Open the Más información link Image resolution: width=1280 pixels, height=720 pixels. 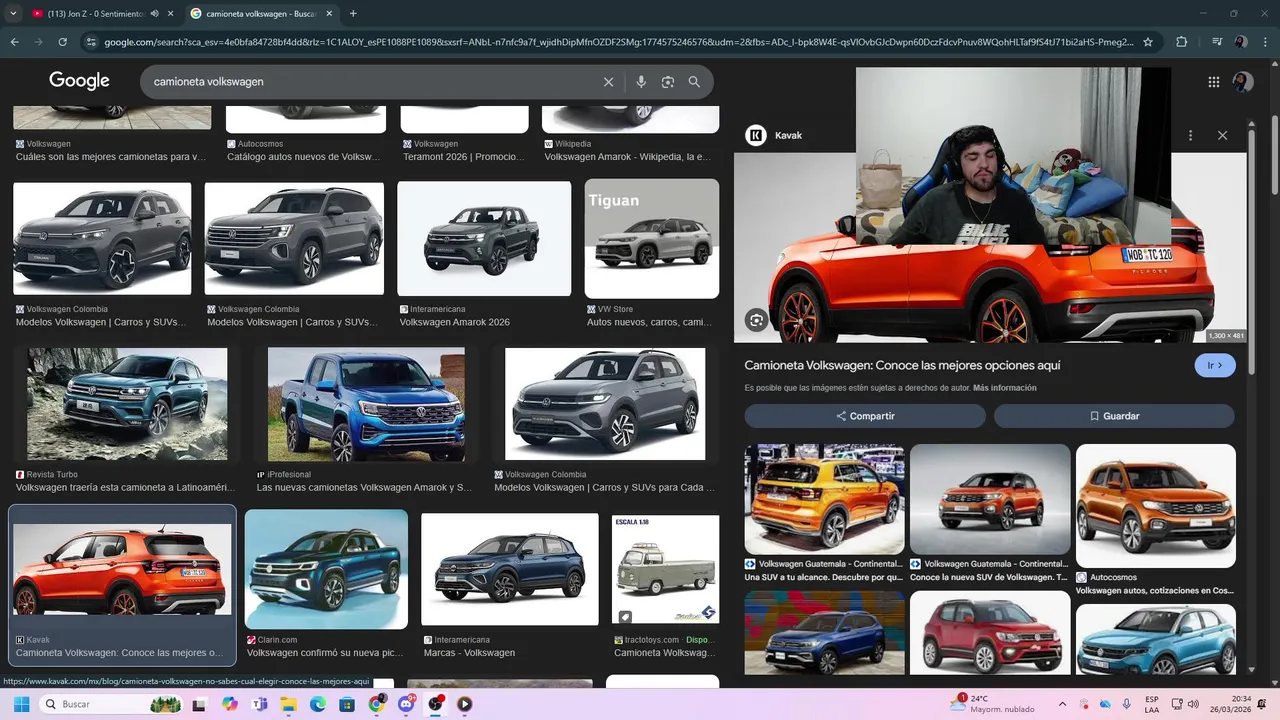pyautogui.click(x=1005, y=388)
